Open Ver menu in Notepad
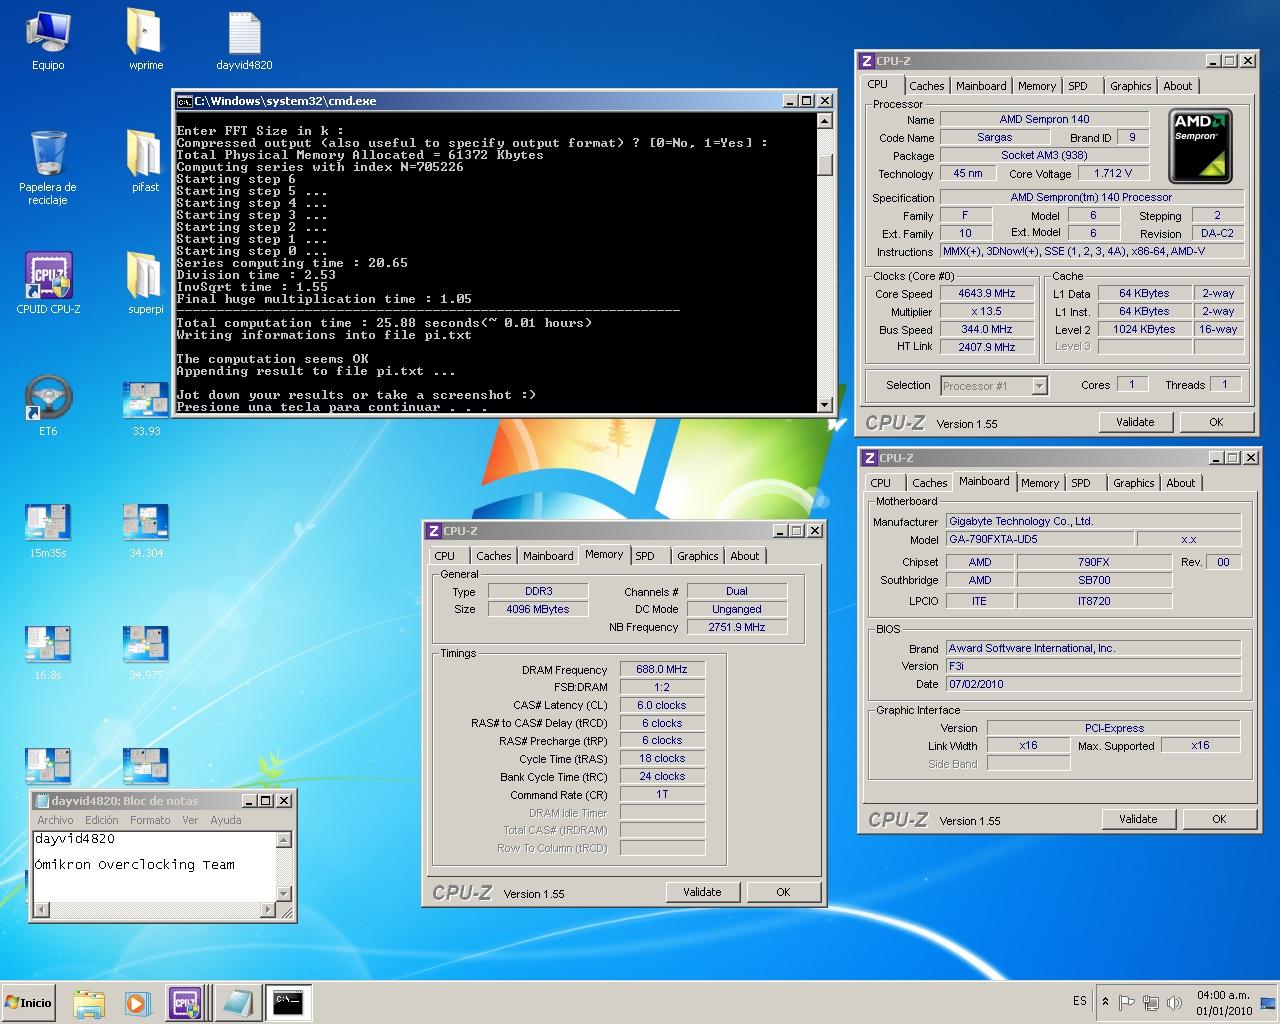The width and height of the screenshot is (1280, 1024). (x=190, y=820)
